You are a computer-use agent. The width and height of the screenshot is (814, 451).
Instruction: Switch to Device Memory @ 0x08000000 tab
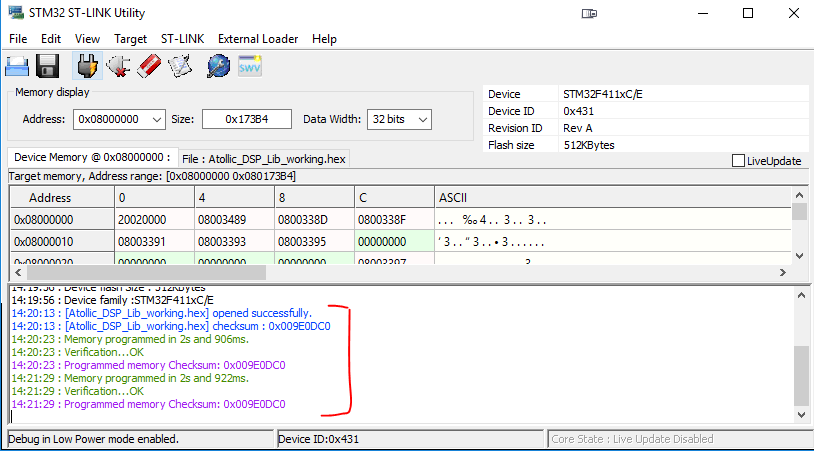tap(92, 157)
